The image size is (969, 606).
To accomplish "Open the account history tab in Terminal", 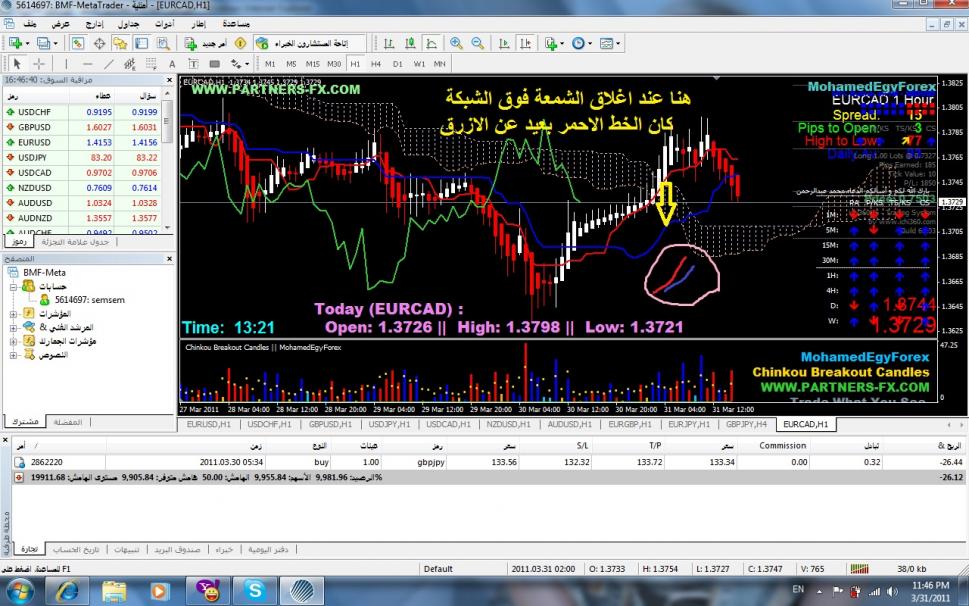I will [75, 549].
